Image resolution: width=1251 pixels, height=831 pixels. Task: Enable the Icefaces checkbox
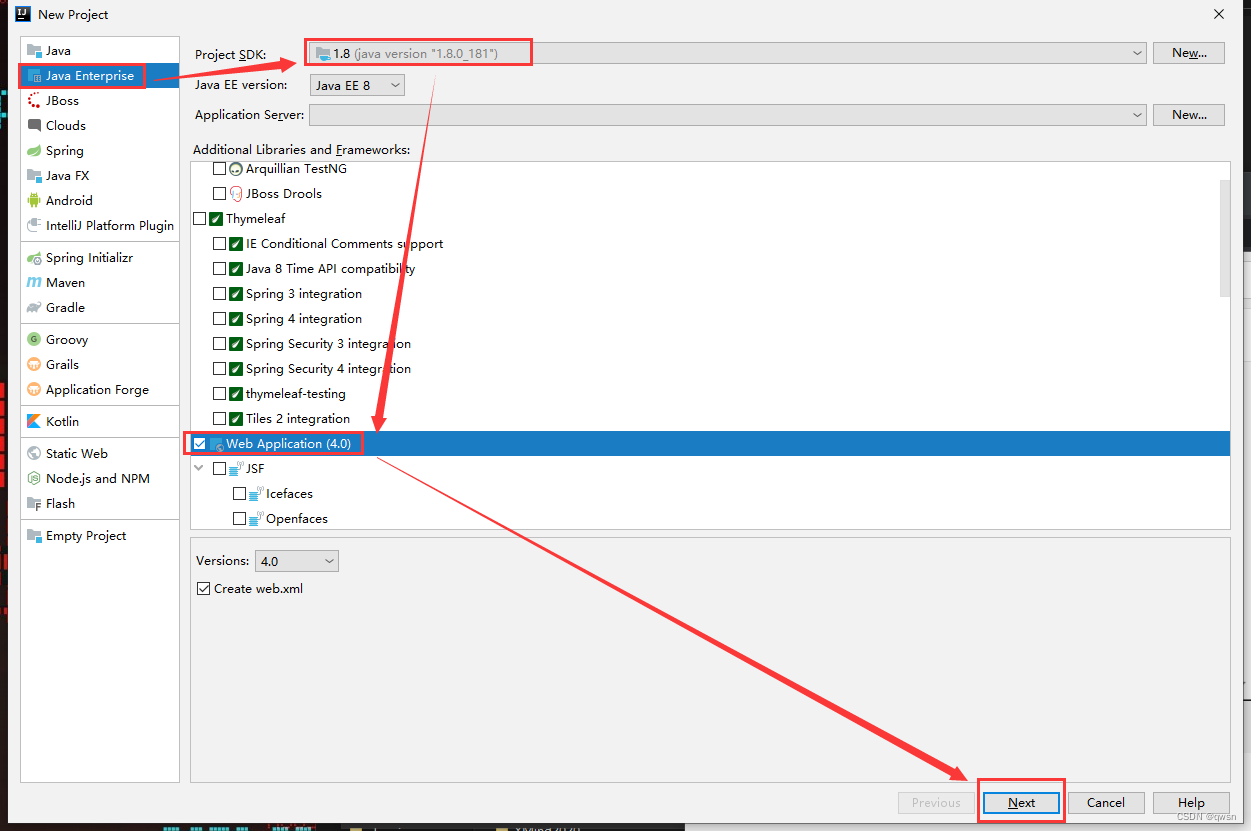point(240,494)
